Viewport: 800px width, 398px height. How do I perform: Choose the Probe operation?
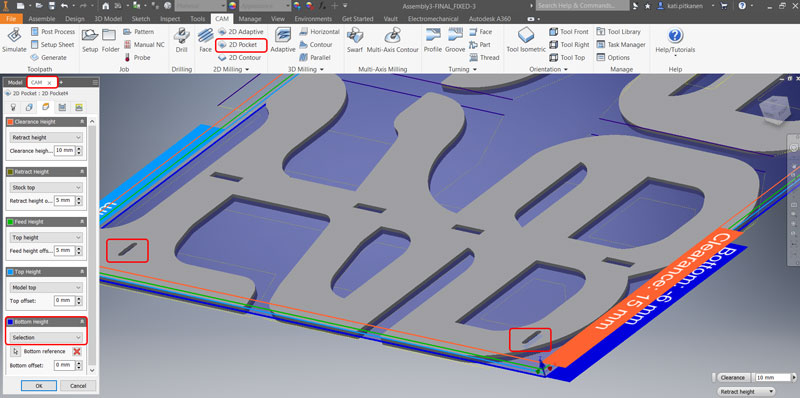(137, 58)
